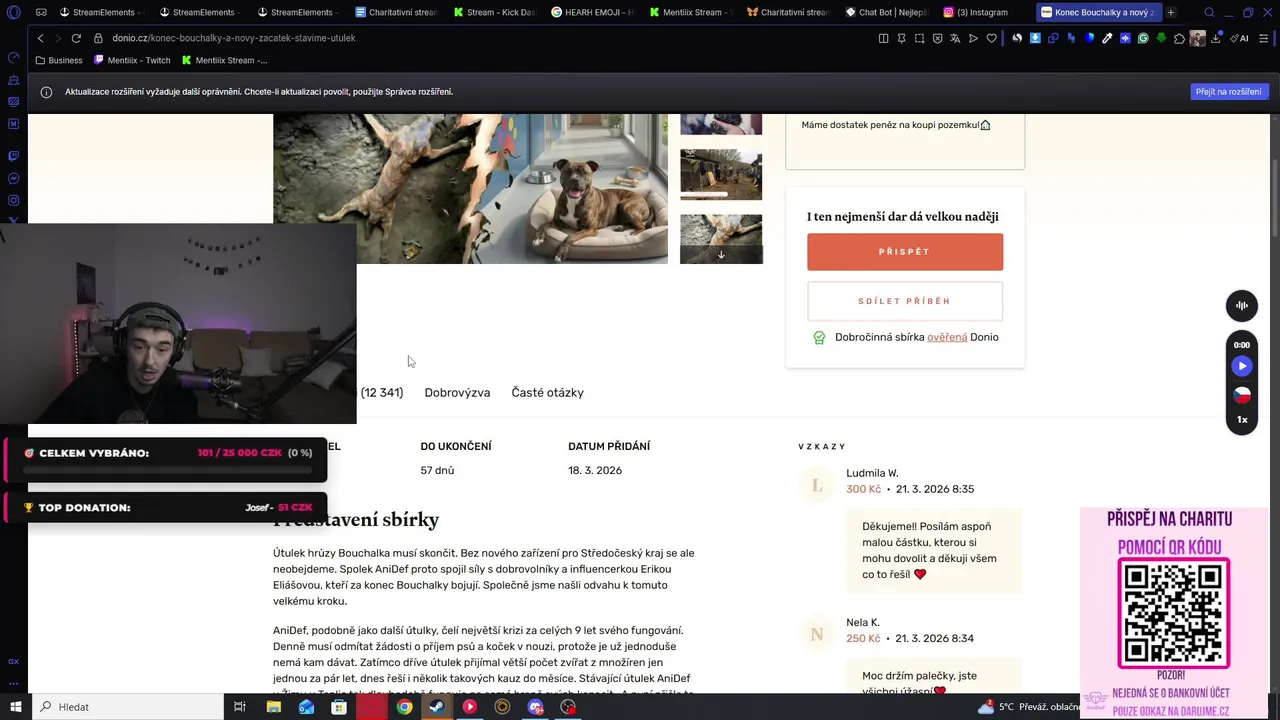1280x720 pixels.
Task: Click the PŘISPĚT donate button
Action: coord(905,252)
